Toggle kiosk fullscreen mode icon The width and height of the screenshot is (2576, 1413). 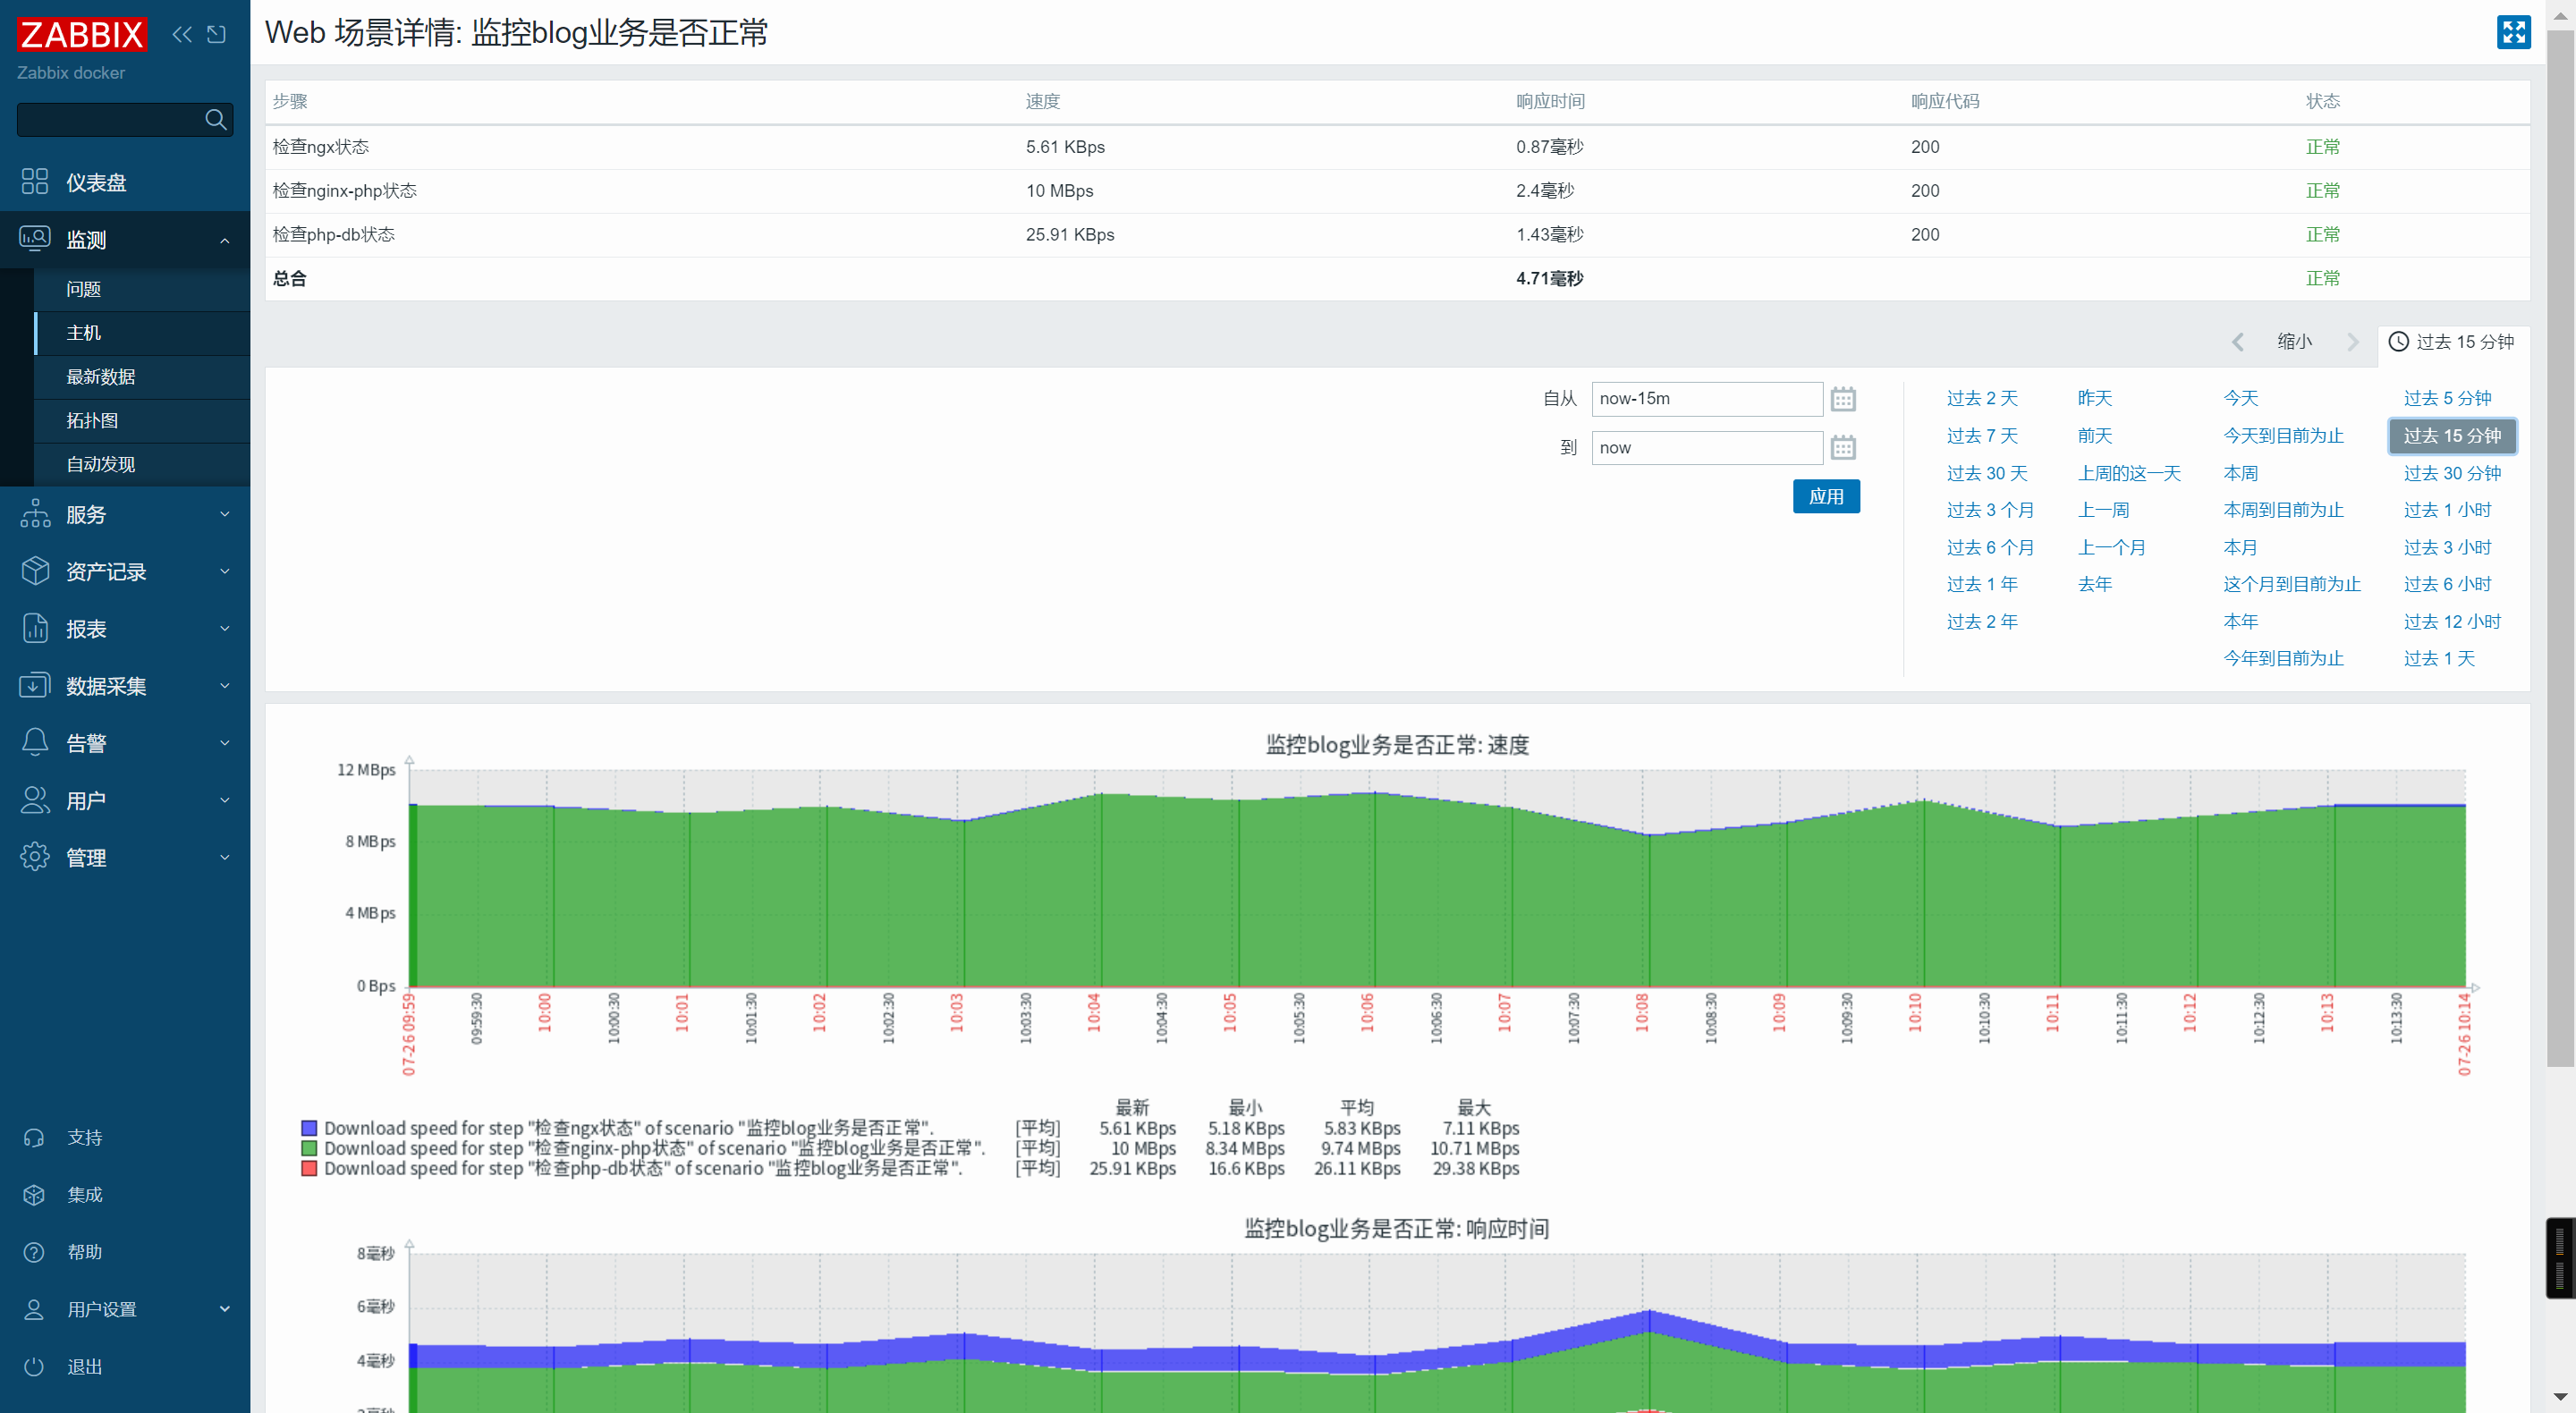coord(2513,32)
